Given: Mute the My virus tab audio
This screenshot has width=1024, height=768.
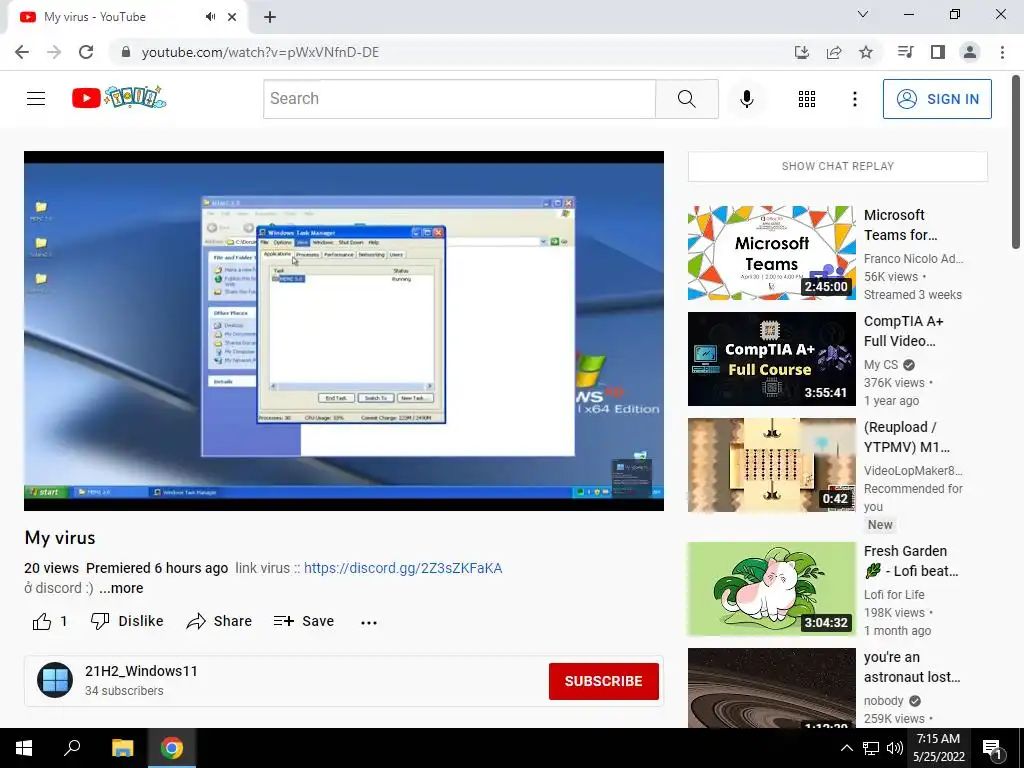Looking at the screenshot, I should 210,16.
